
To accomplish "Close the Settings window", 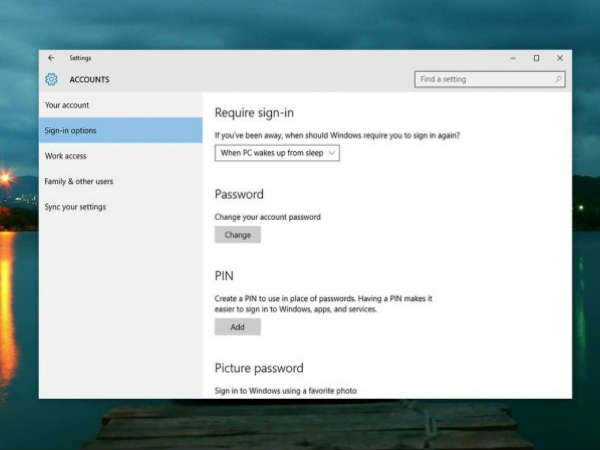I will (560, 58).
